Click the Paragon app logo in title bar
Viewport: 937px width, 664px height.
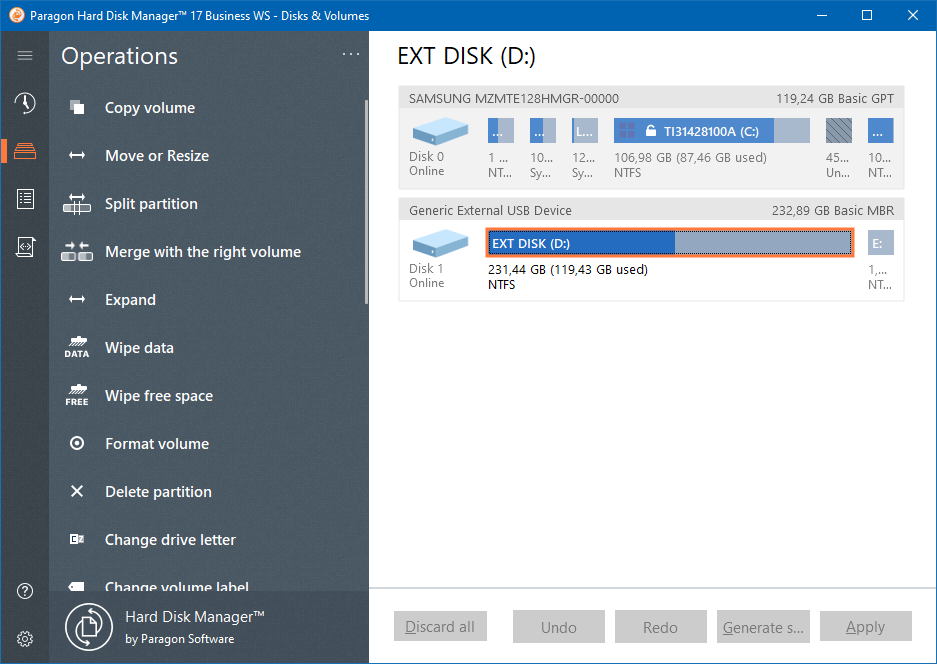tap(17, 15)
